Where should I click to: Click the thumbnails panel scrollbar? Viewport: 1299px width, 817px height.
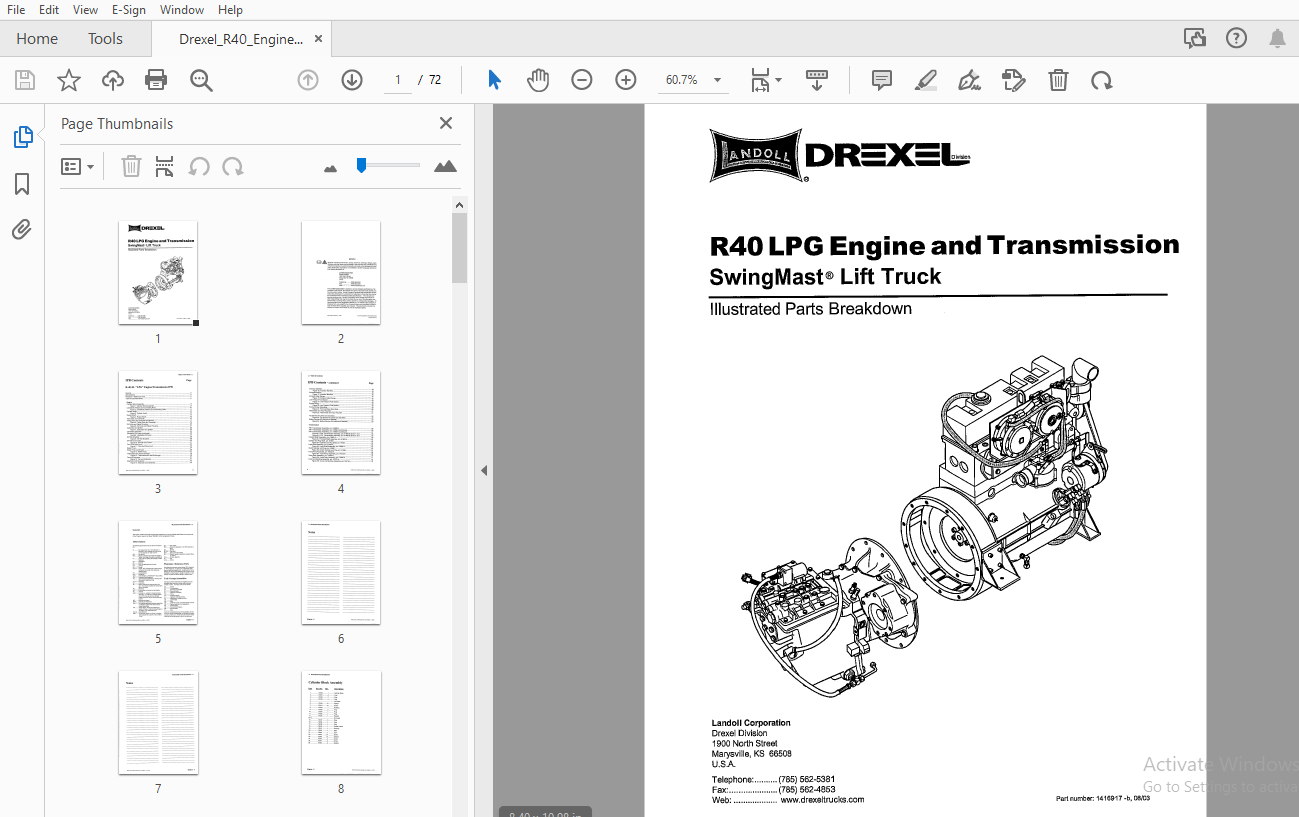459,248
